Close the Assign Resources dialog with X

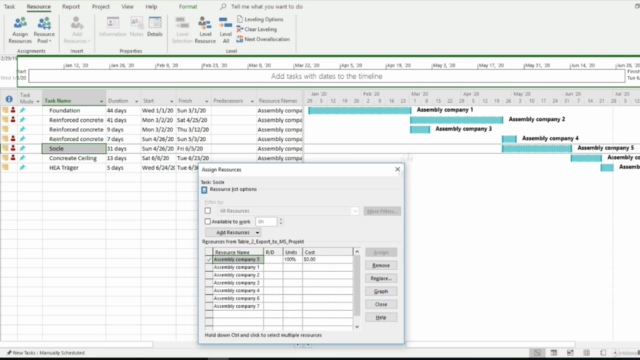click(397, 169)
